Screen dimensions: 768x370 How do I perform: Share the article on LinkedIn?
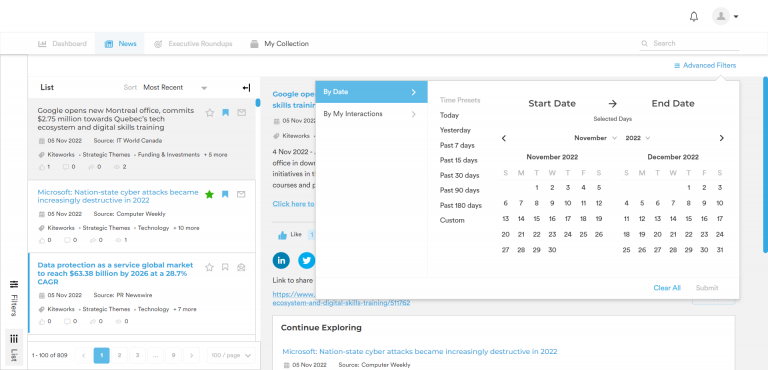click(x=281, y=261)
